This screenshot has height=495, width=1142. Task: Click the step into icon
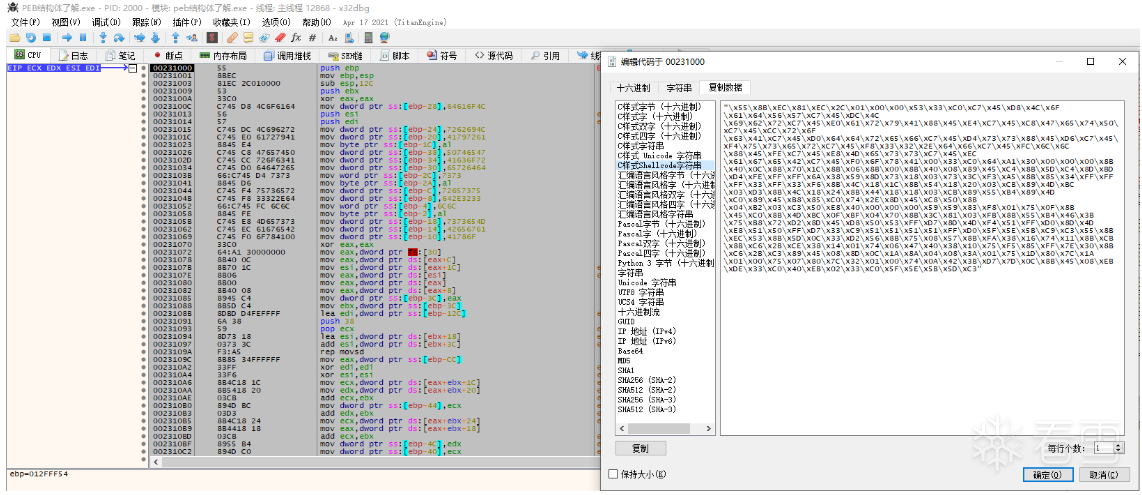[103, 37]
